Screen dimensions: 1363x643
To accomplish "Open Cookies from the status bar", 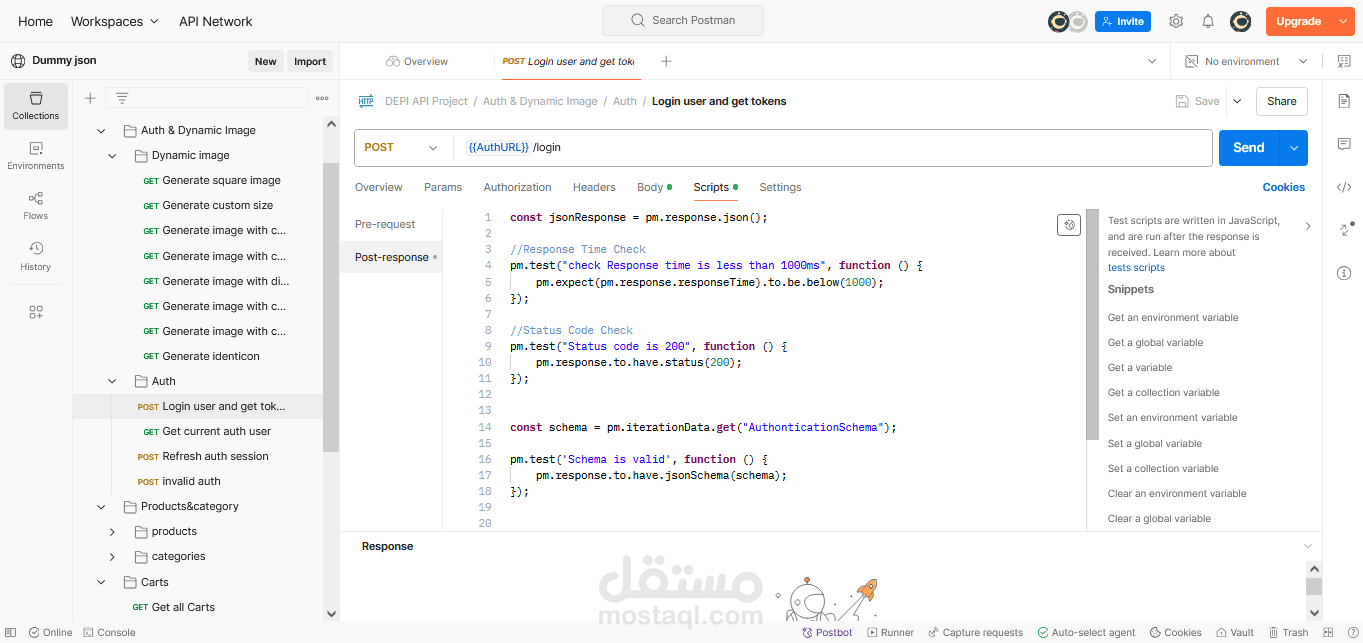I will point(1175,632).
